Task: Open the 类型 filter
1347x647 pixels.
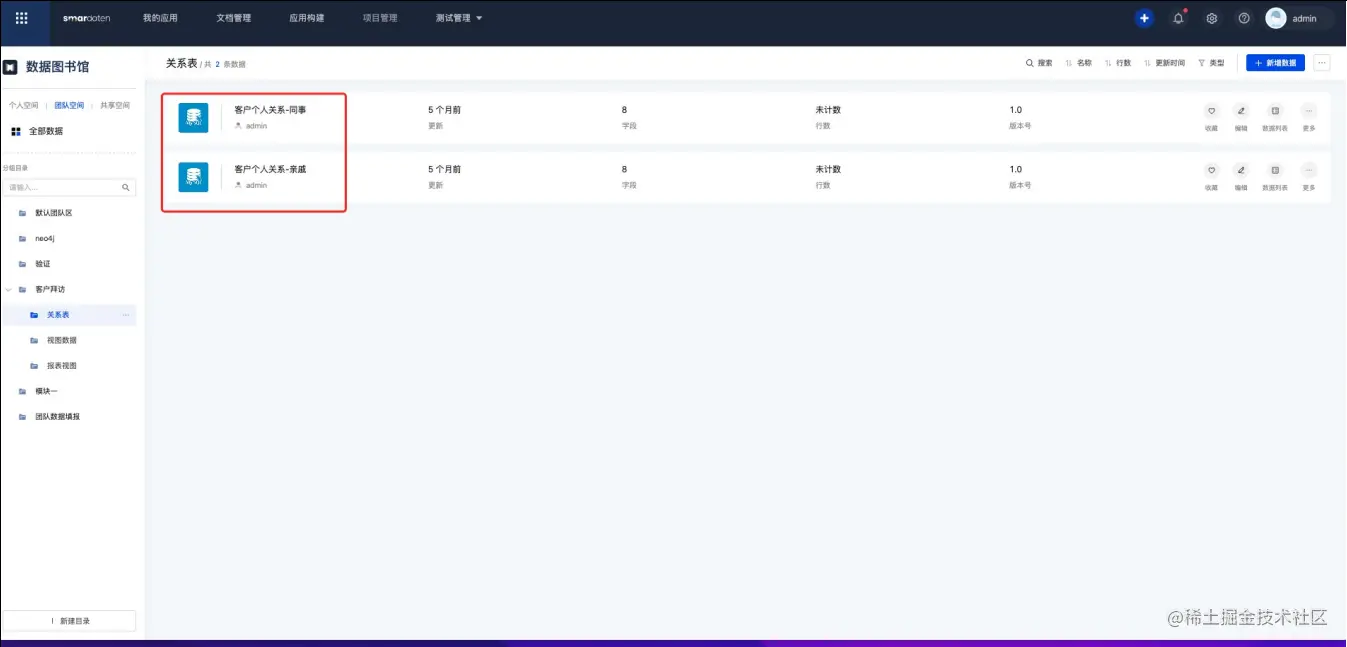Action: [1211, 63]
